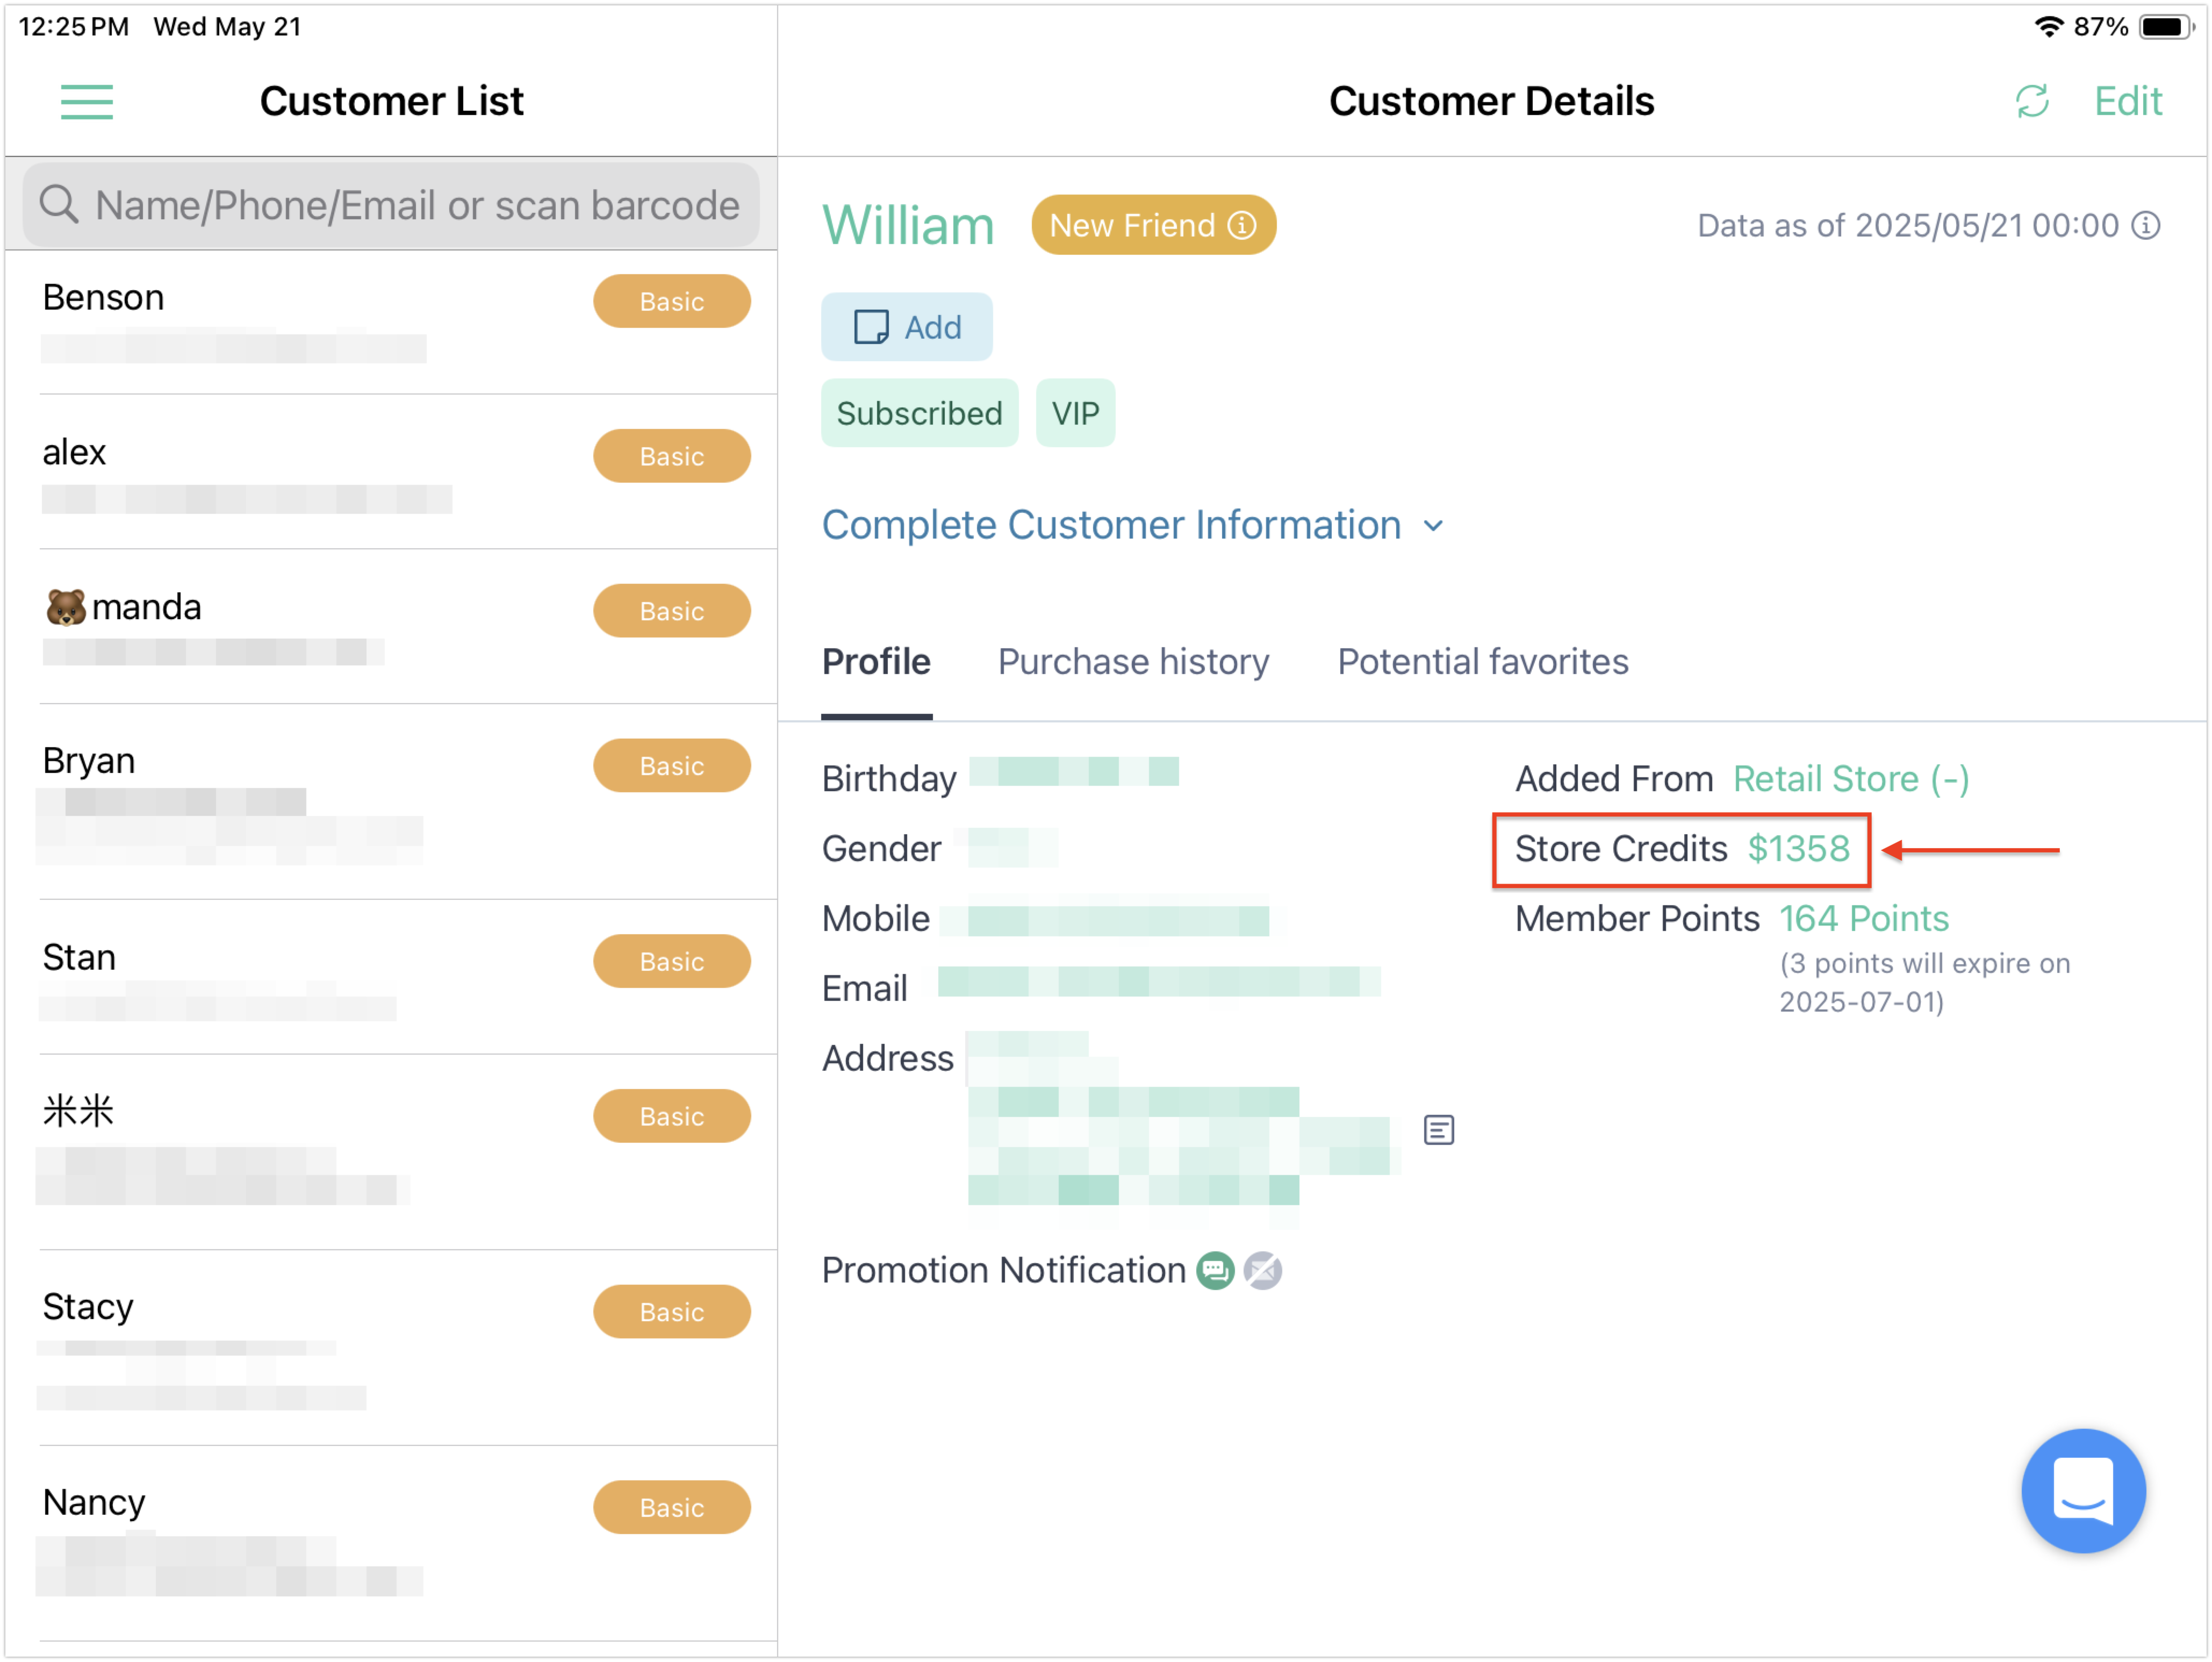The height and width of the screenshot is (1662, 2212).
Task: Toggle email promotion notification icon
Action: pyautogui.click(x=1263, y=1271)
